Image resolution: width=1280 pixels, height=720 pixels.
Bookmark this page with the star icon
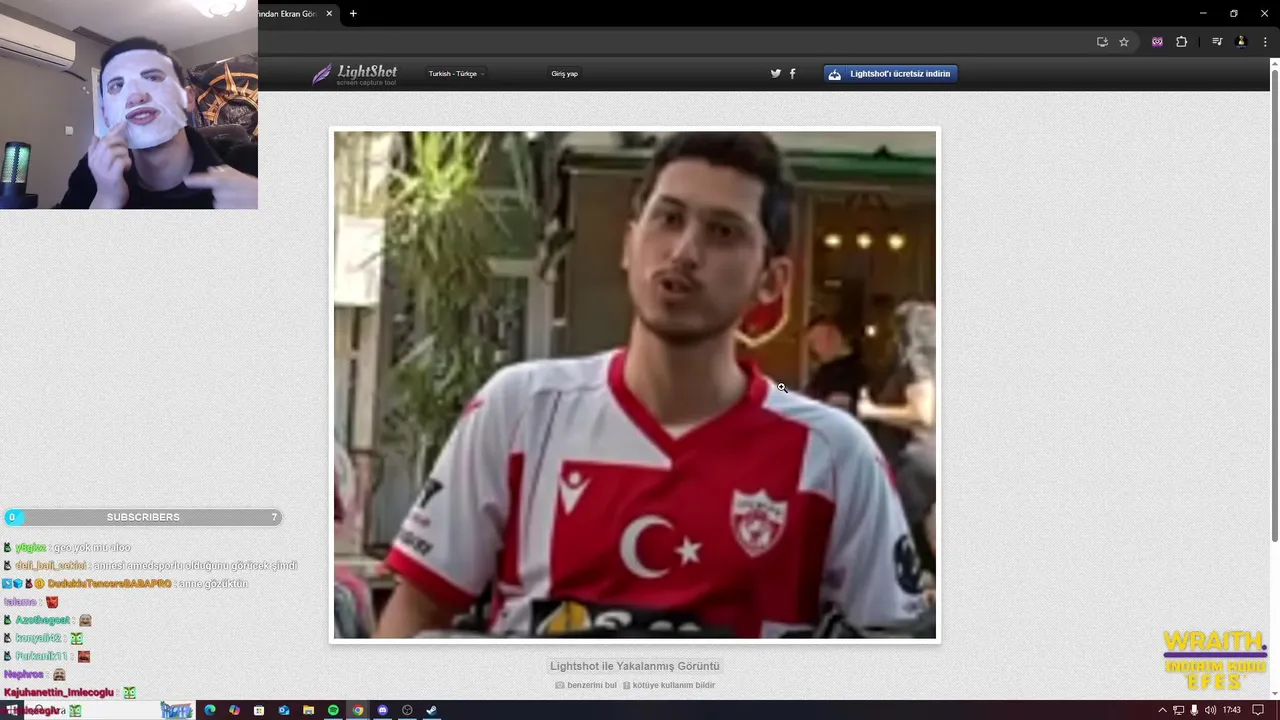point(1124,42)
